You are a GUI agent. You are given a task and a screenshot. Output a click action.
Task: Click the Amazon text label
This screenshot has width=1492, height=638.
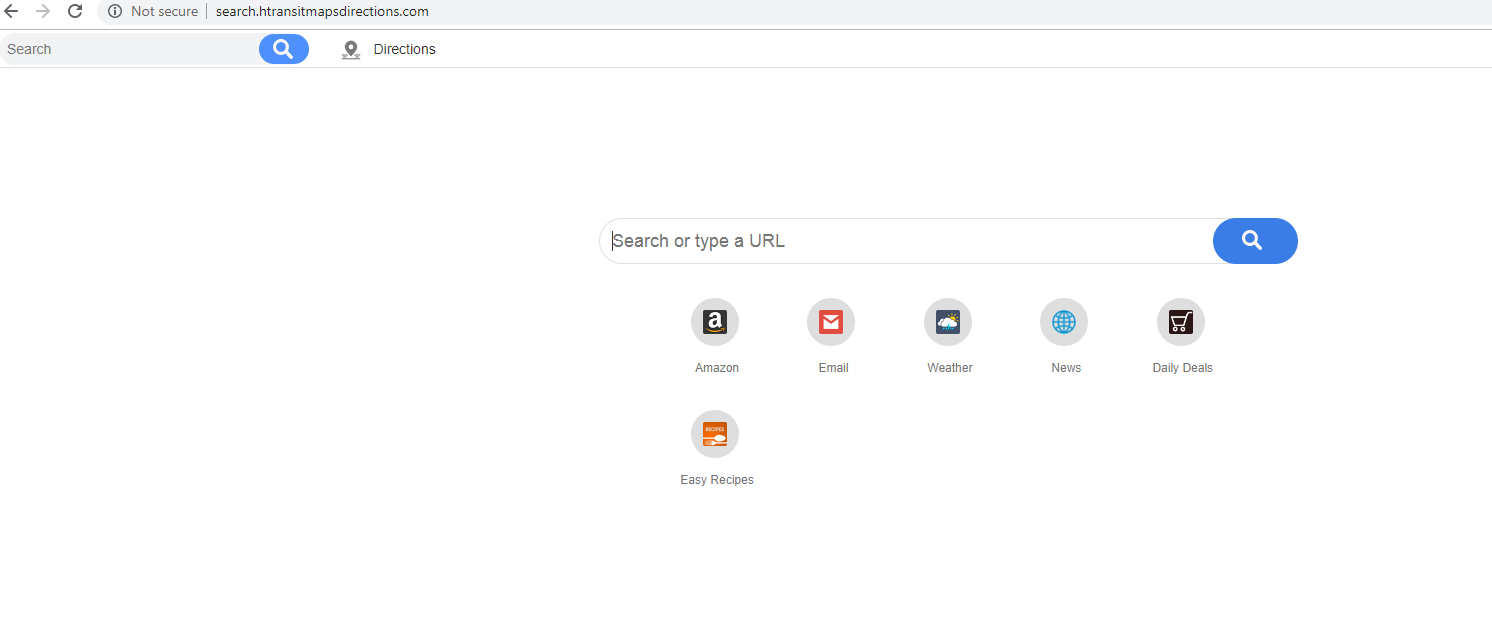point(717,368)
